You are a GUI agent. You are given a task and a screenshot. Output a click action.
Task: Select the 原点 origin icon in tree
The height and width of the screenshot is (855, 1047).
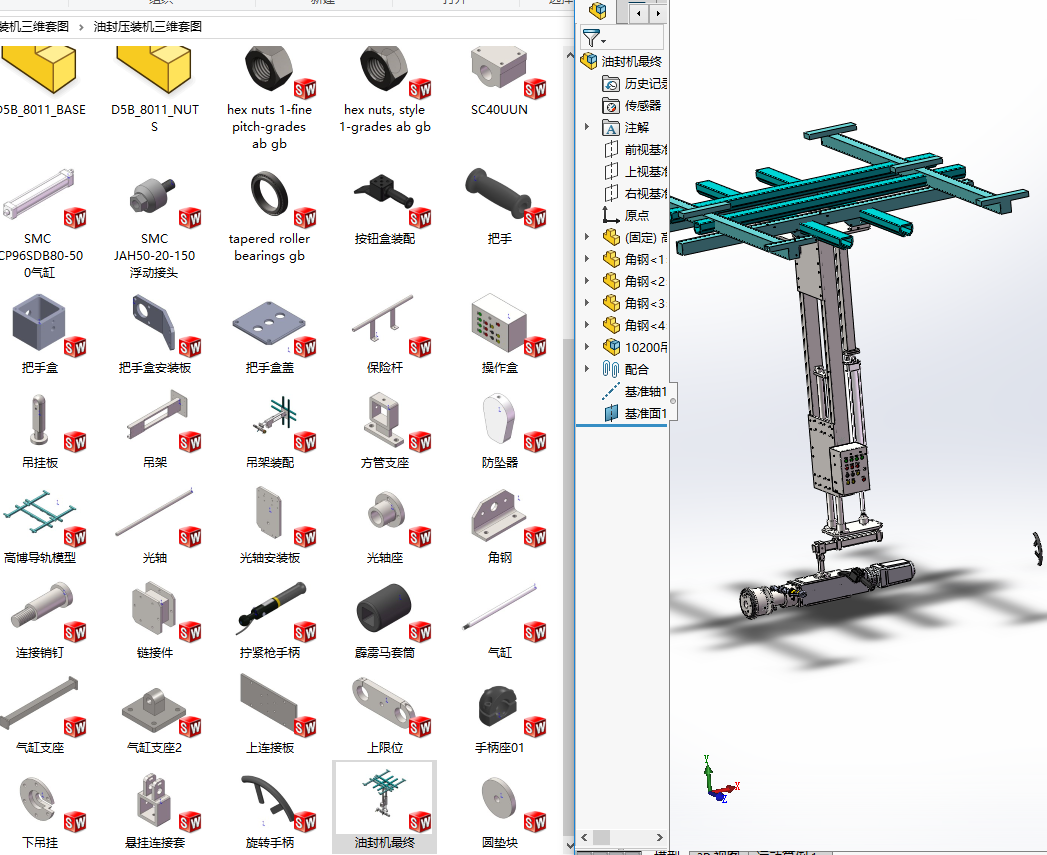coord(611,215)
